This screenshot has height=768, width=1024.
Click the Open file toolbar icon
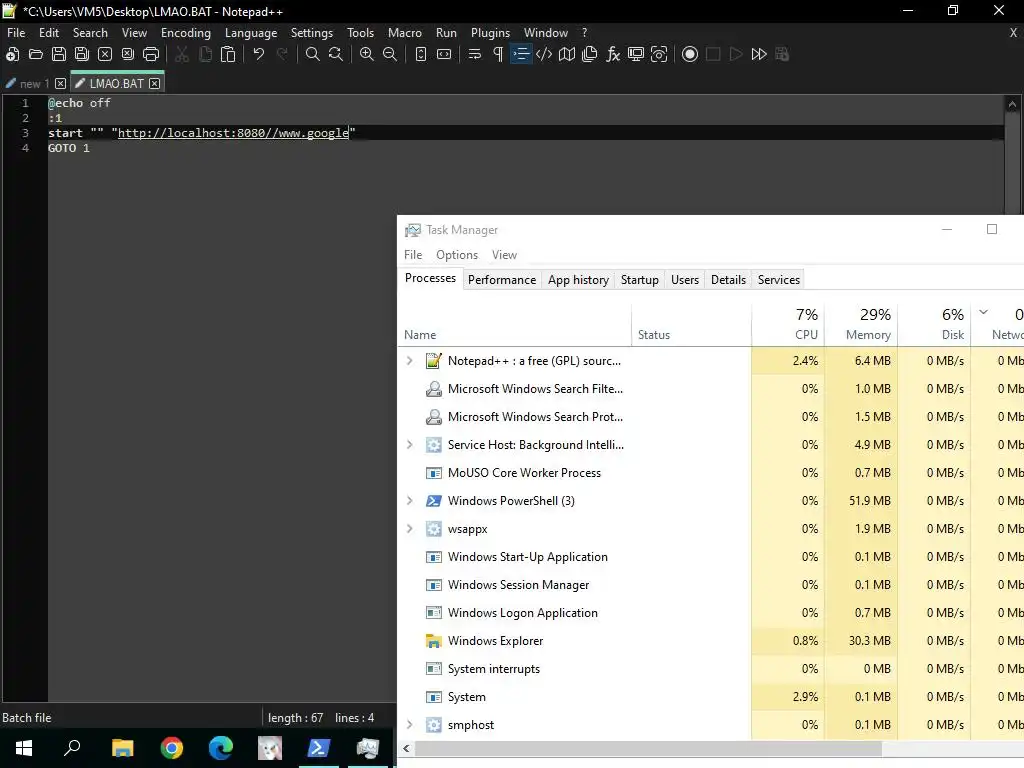36,54
